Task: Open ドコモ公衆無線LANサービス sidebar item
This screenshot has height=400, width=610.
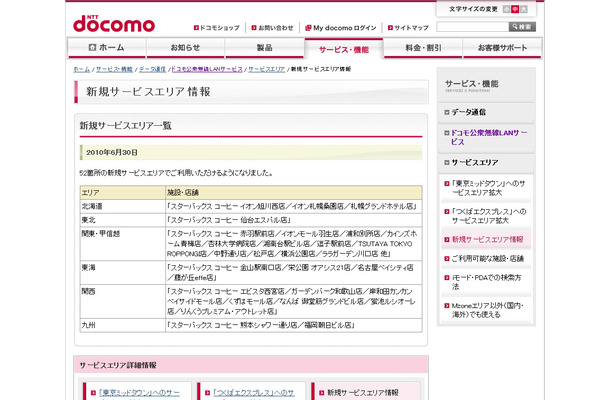Action: coord(489,137)
